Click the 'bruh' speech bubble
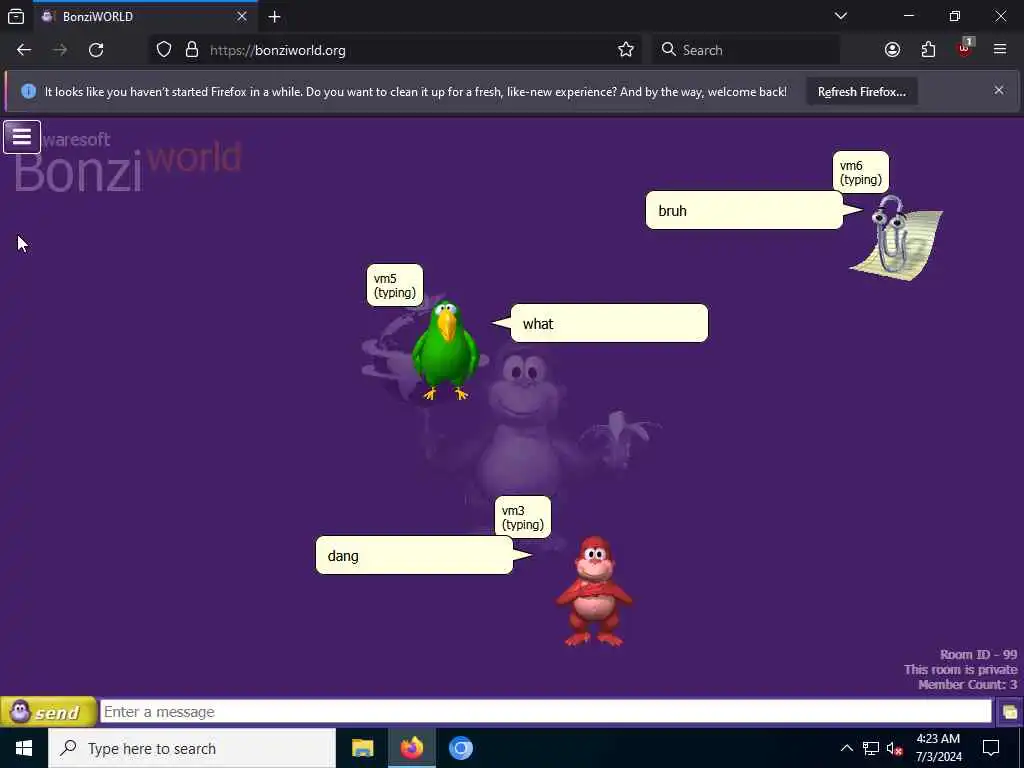The image size is (1024, 768). (x=744, y=210)
